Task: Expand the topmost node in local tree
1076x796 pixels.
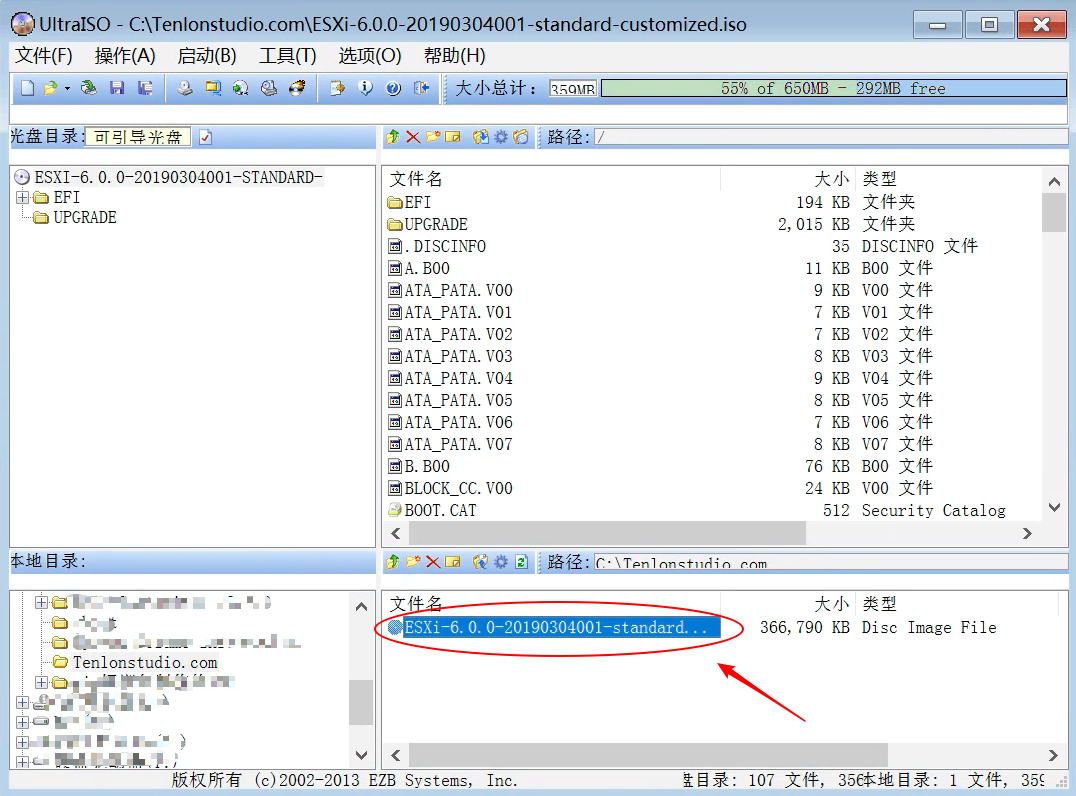Action: 41,602
